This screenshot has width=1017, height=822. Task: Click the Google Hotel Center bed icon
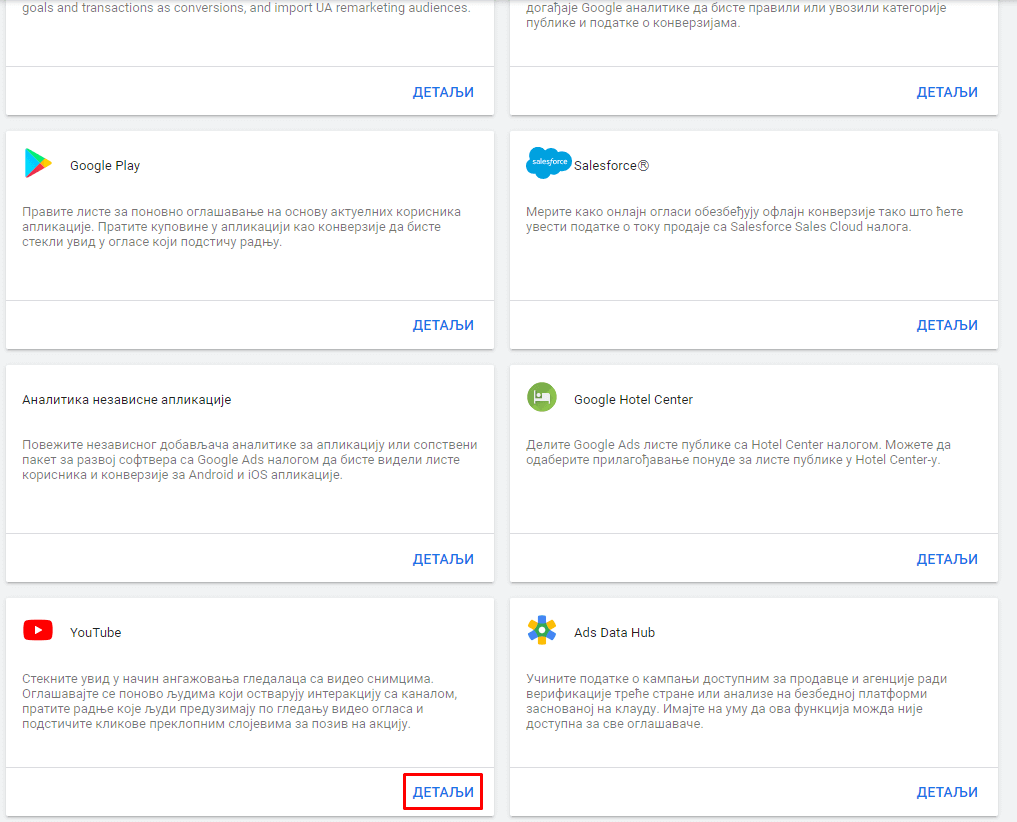pyautogui.click(x=542, y=396)
